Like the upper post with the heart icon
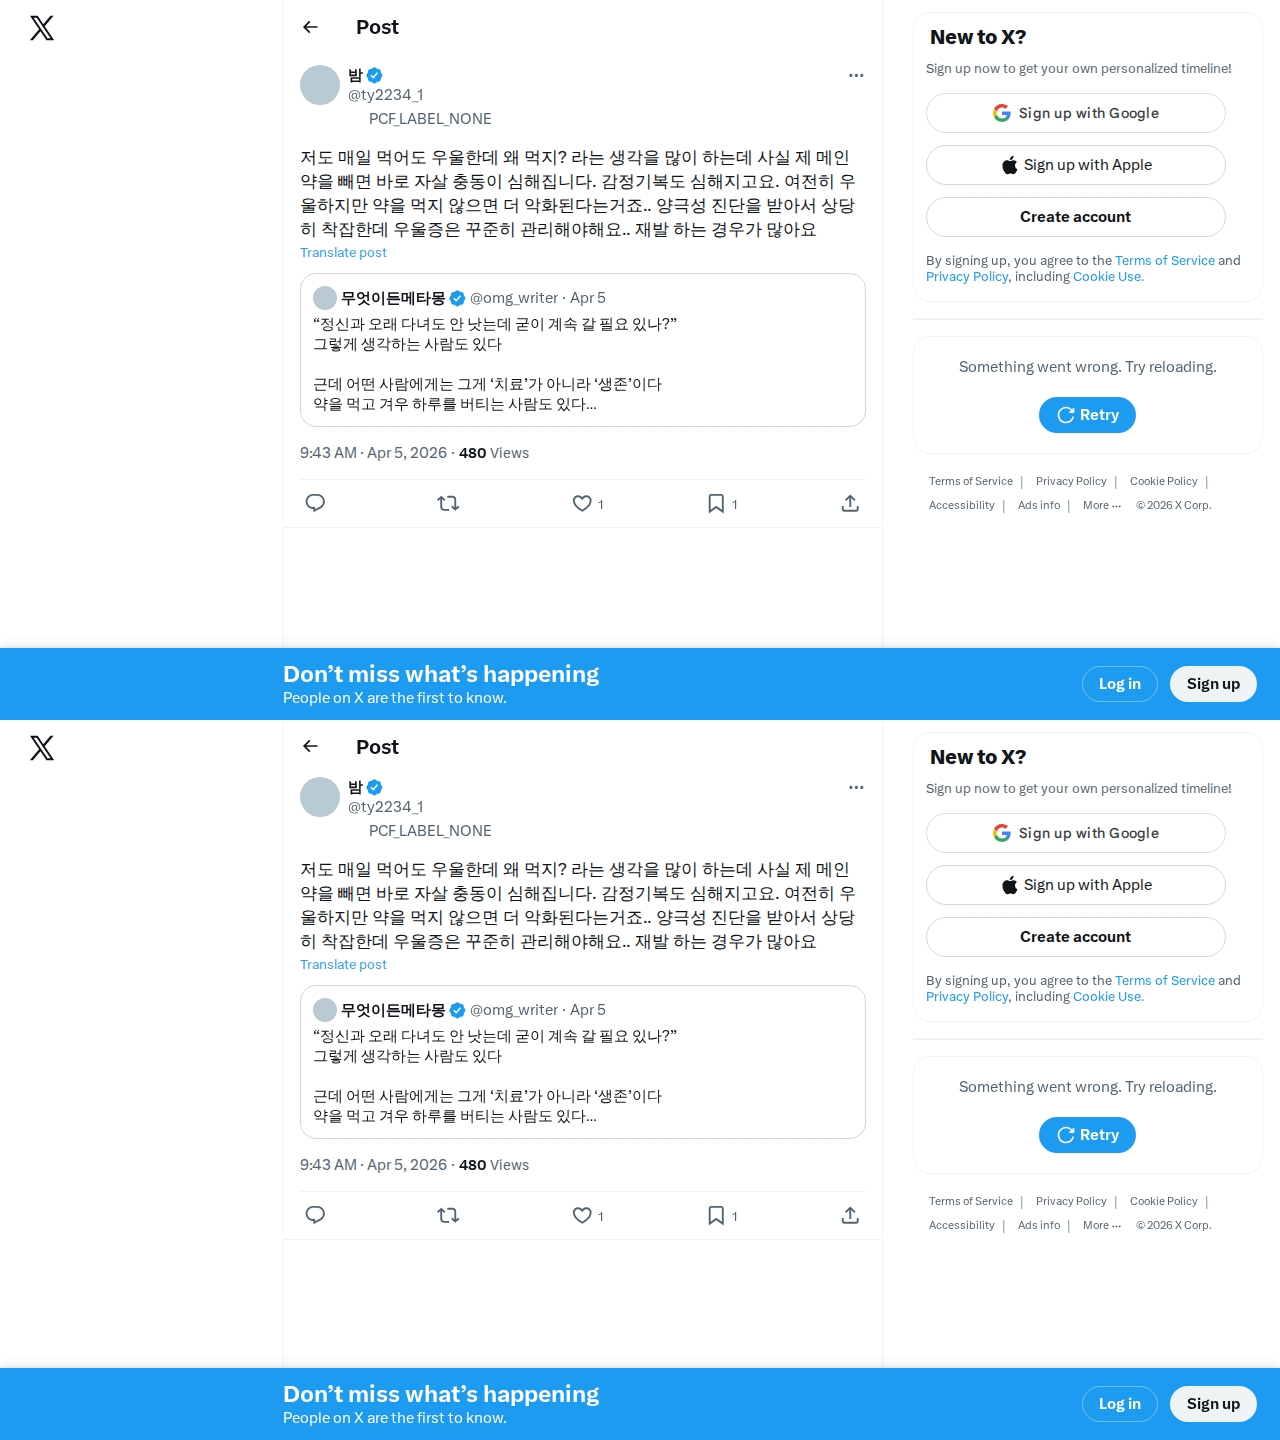This screenshot has height=1440, width=1280. pyautogui.click(x=587, y=503)
